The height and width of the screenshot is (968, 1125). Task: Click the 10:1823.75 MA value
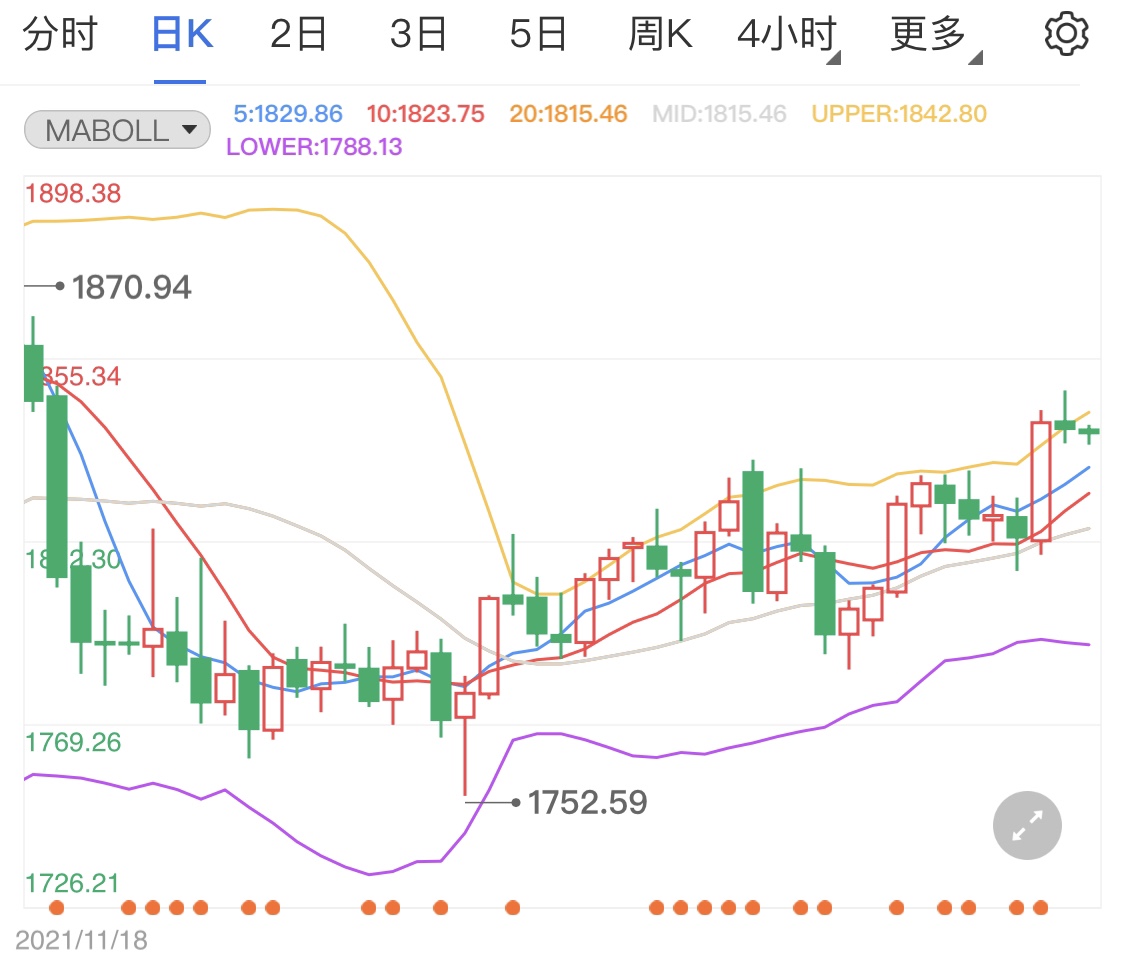[x=425, y=113]
